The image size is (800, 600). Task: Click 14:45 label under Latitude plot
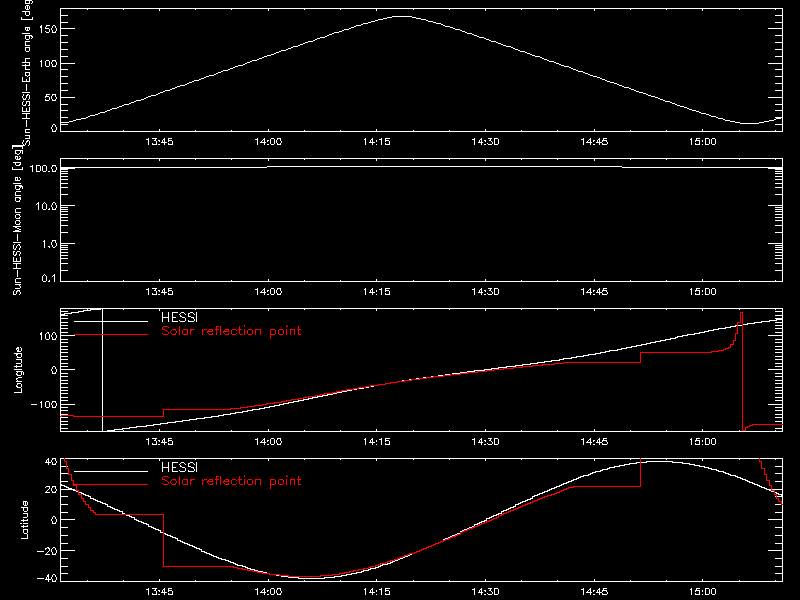(594, 592)
